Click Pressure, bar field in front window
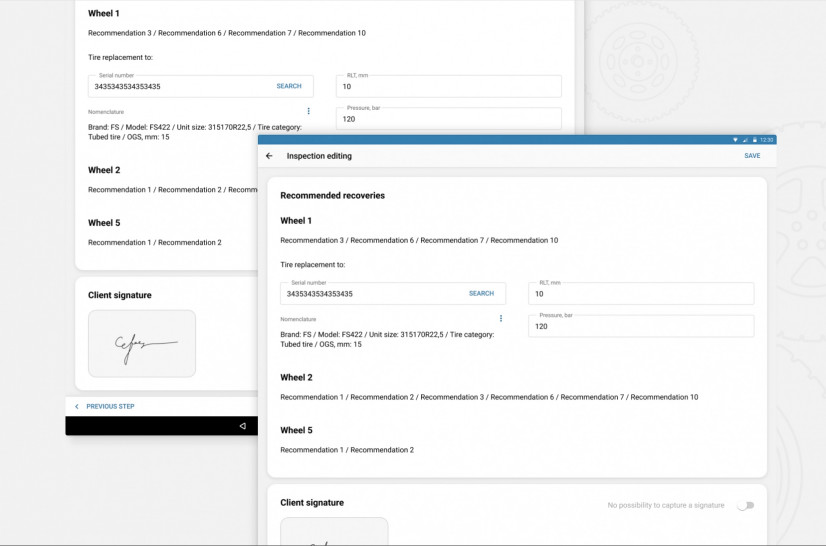Image resolution: width=826 pixels, height=546 pixels. (x=640, y=326)
